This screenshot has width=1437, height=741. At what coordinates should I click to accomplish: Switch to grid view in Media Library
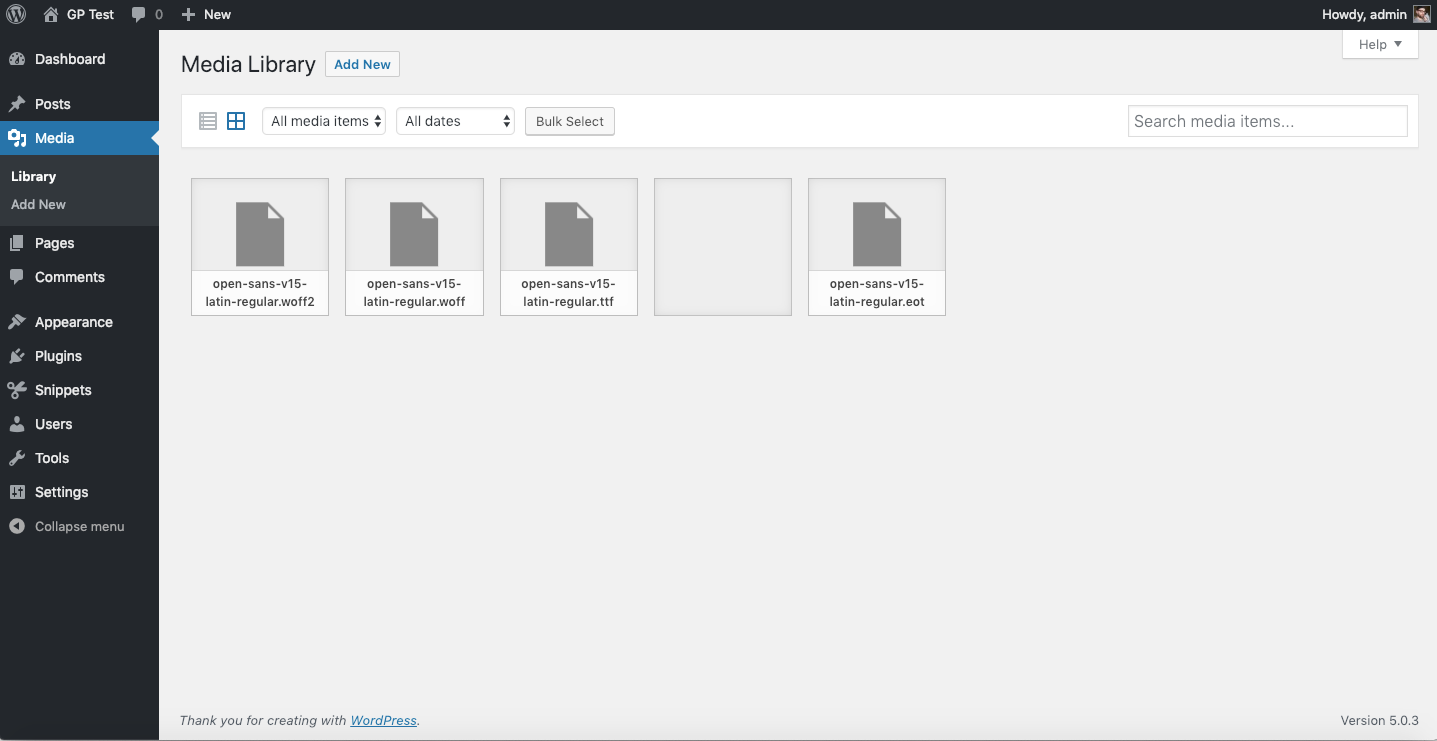tap(235, 120)
